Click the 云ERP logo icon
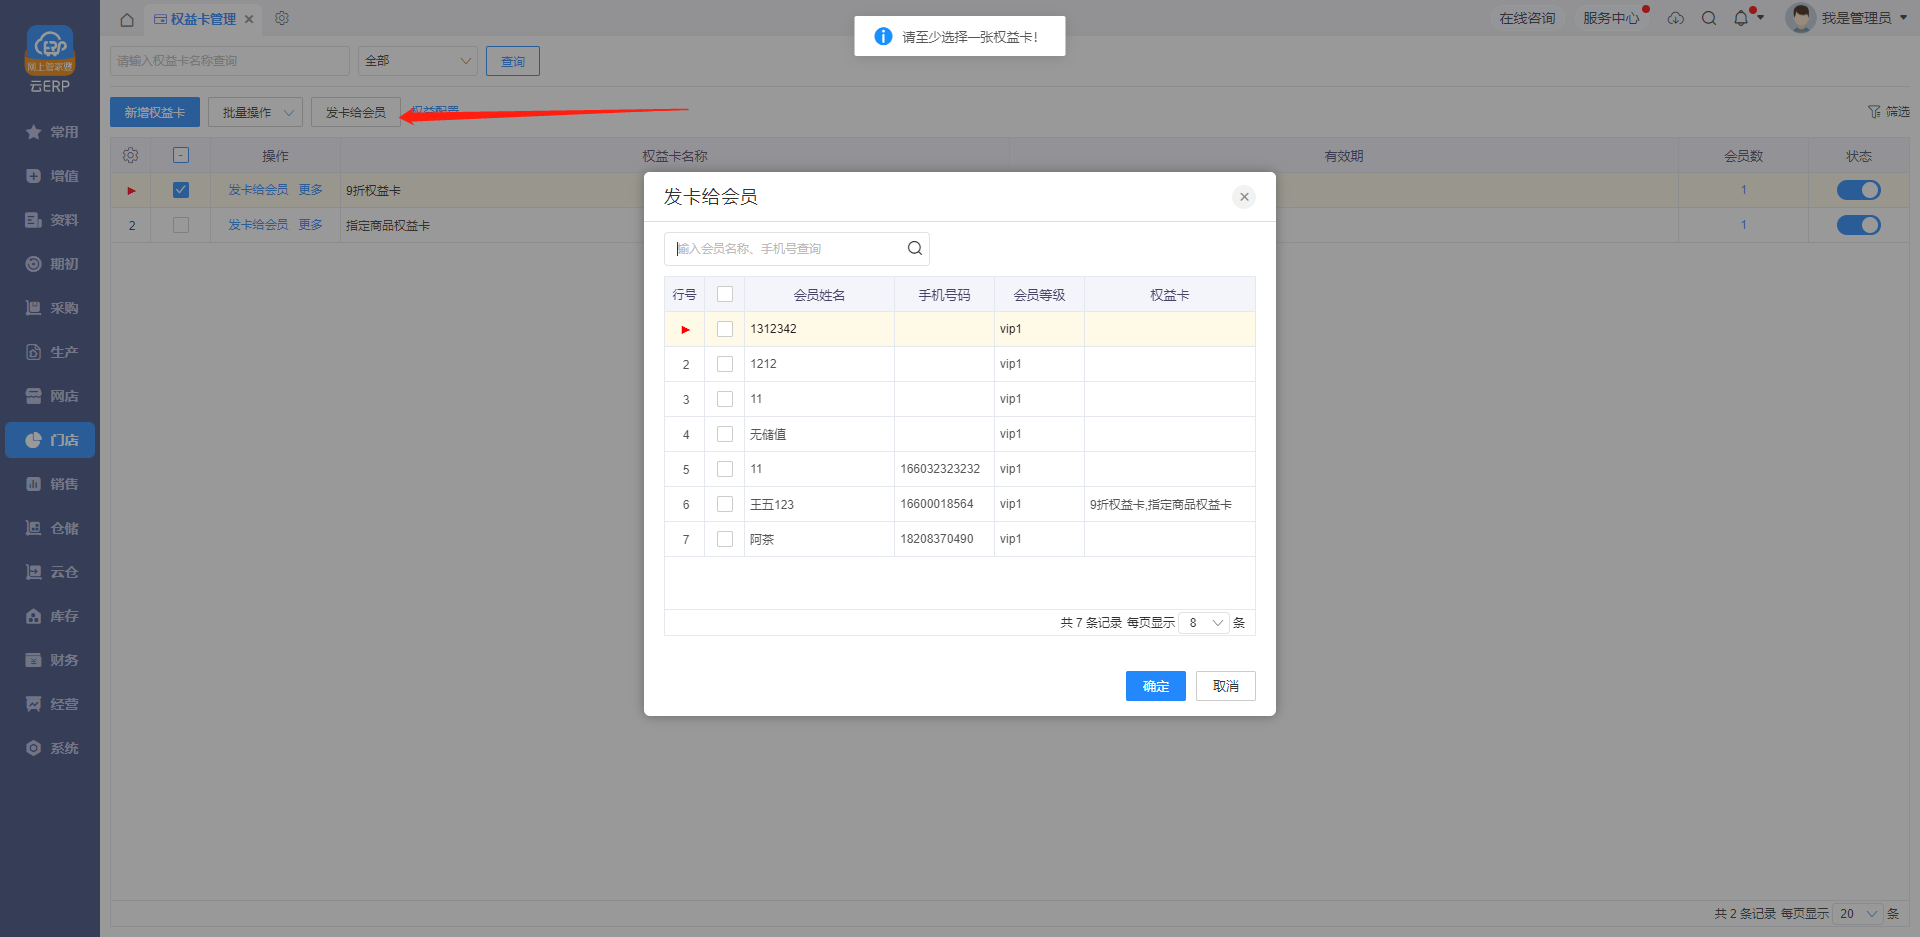Screen dimensions: 1920x937 point(50,50)
